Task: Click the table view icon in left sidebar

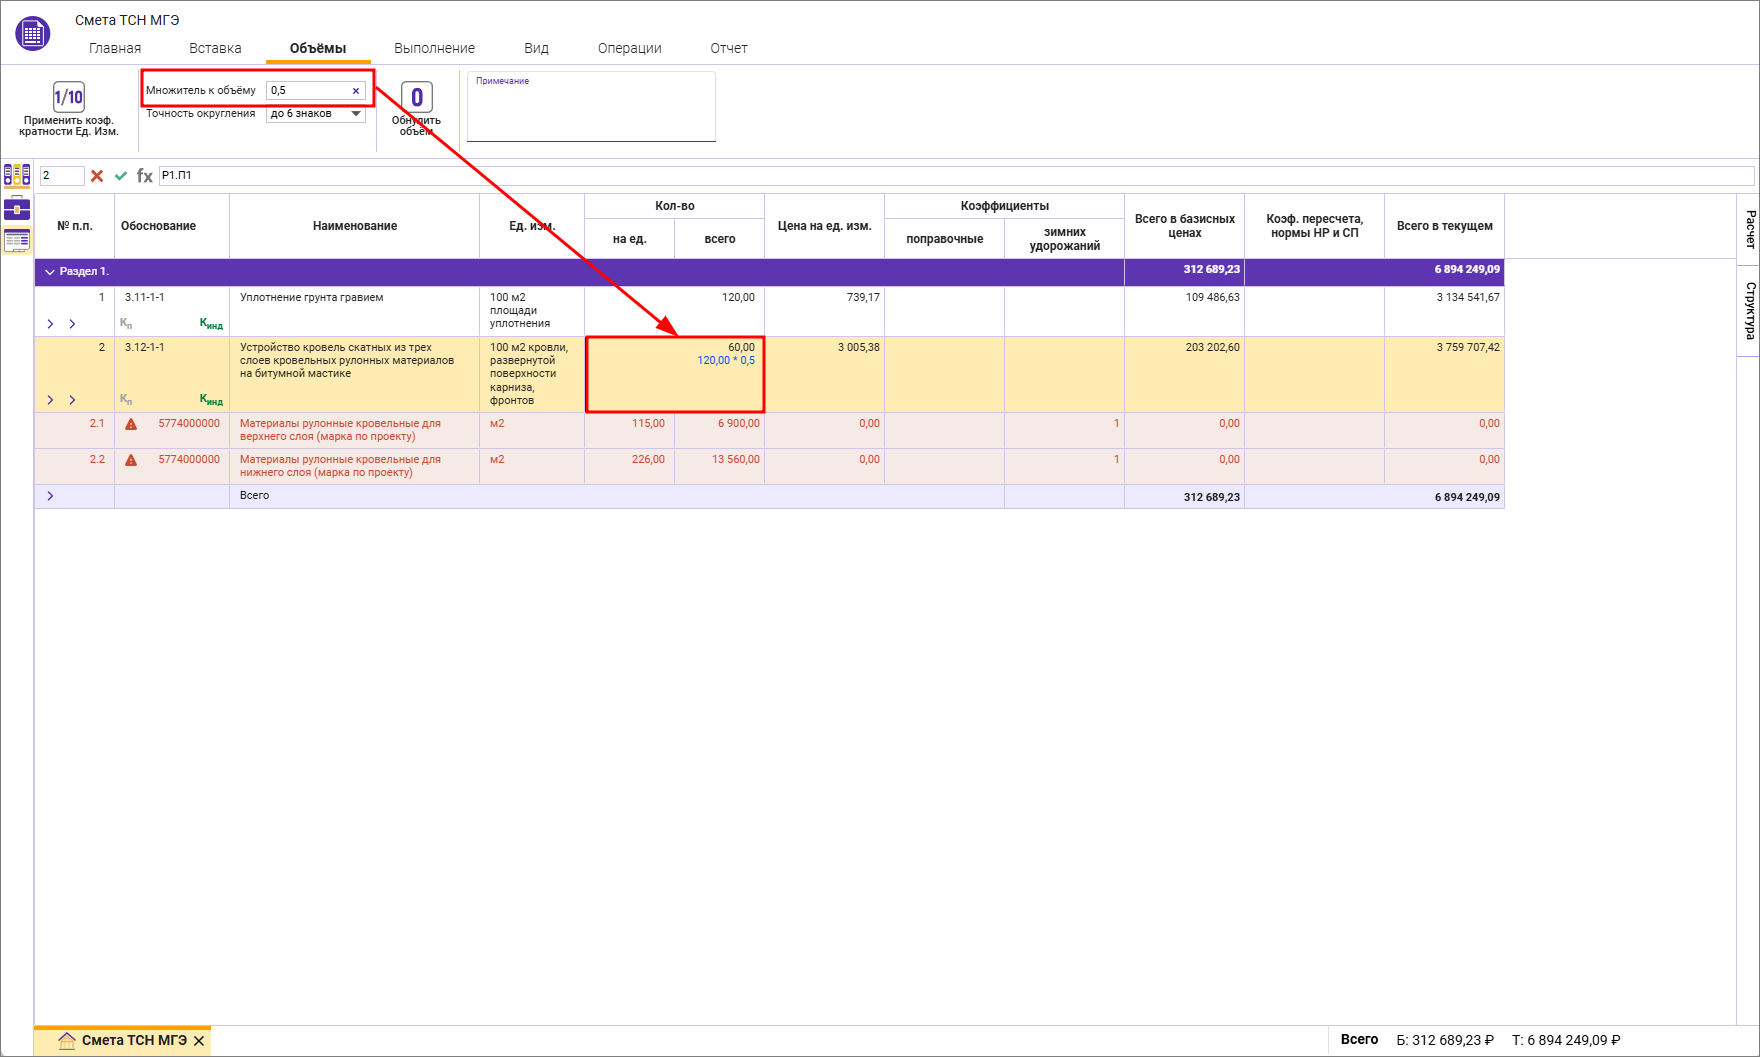Action: pos(17,240)
